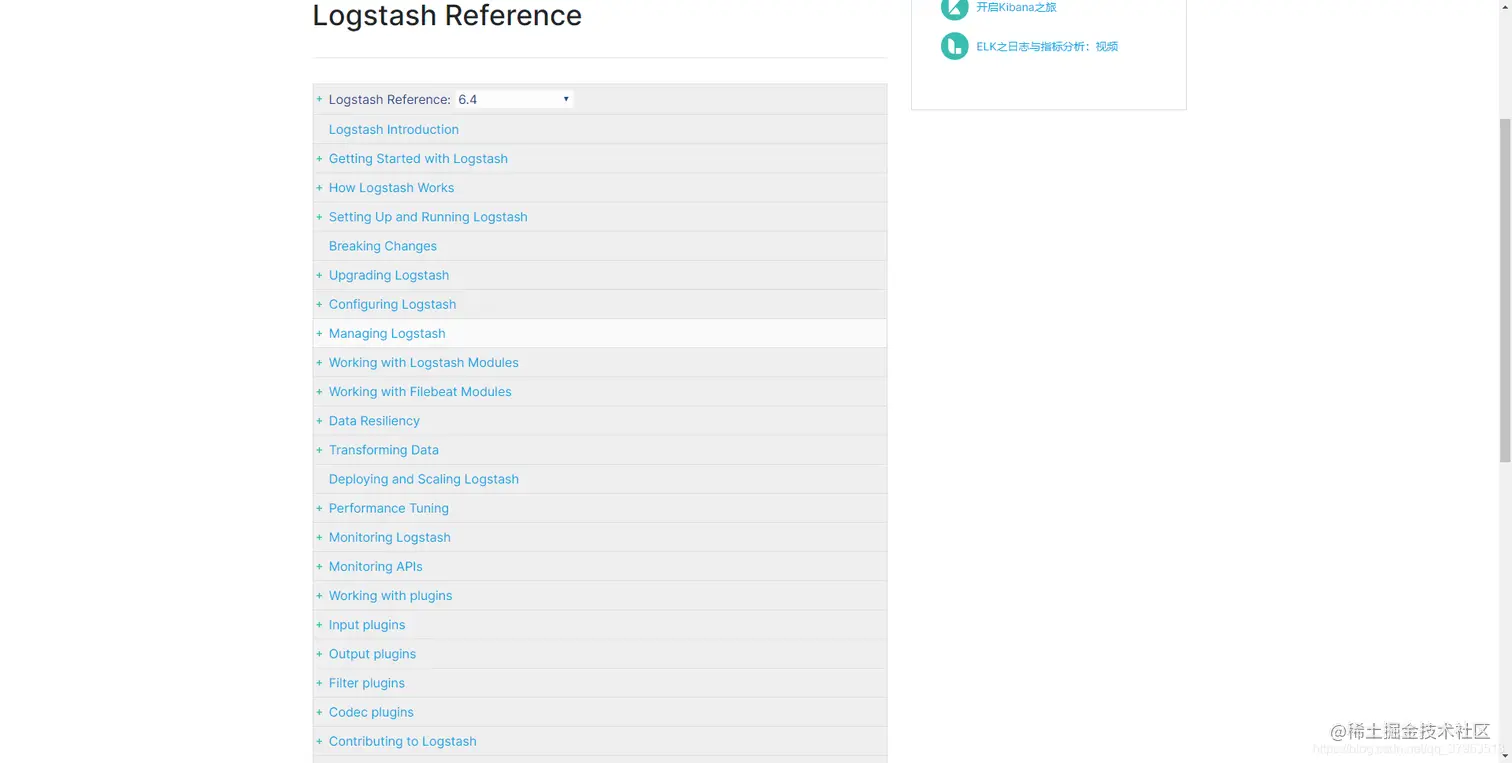1512x763 pixels.
Task: Expand Setting Up and Running Logstash
Action: pos(319,216)
